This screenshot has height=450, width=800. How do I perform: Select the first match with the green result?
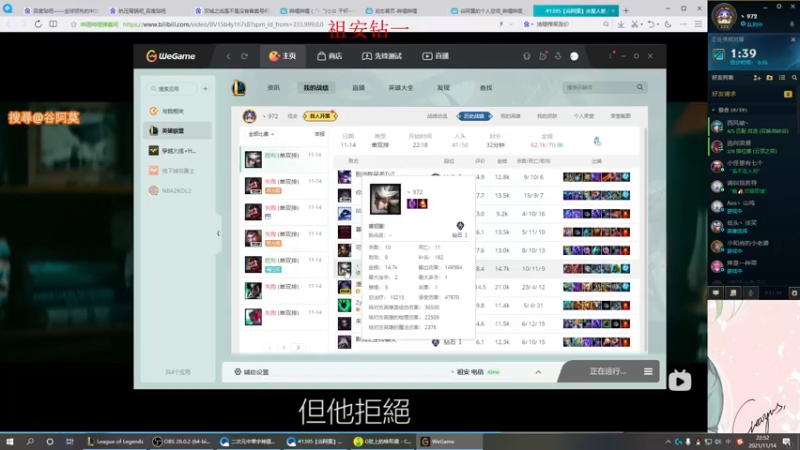[x=284, y=159]
